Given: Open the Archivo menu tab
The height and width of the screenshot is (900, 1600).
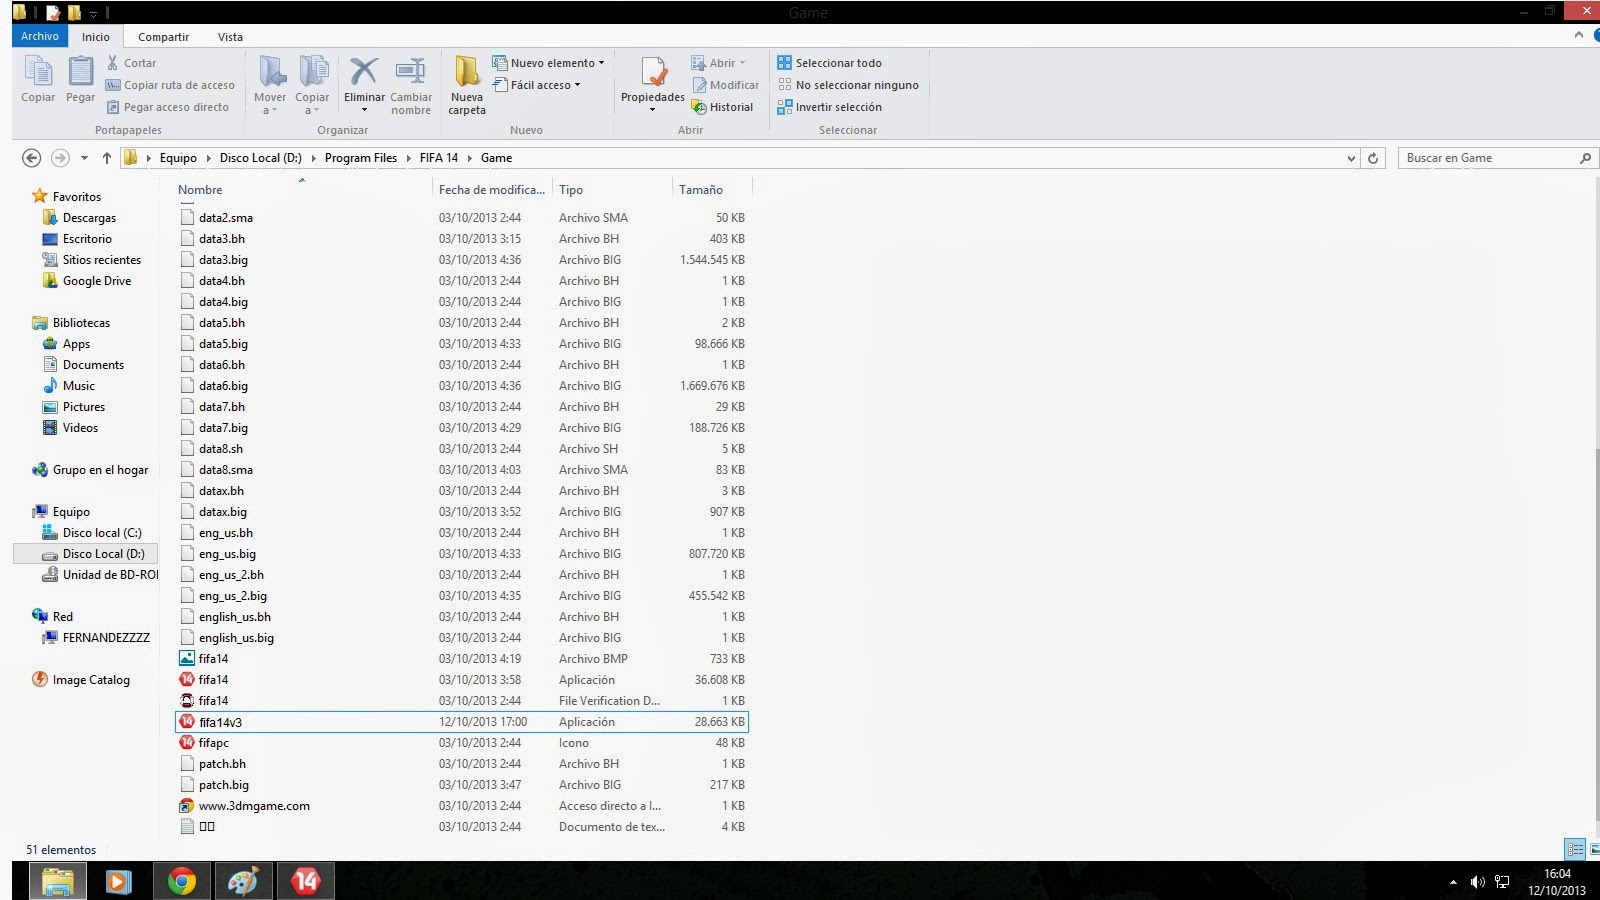Looking at the screenshot, I should click(x=40, y=36).
